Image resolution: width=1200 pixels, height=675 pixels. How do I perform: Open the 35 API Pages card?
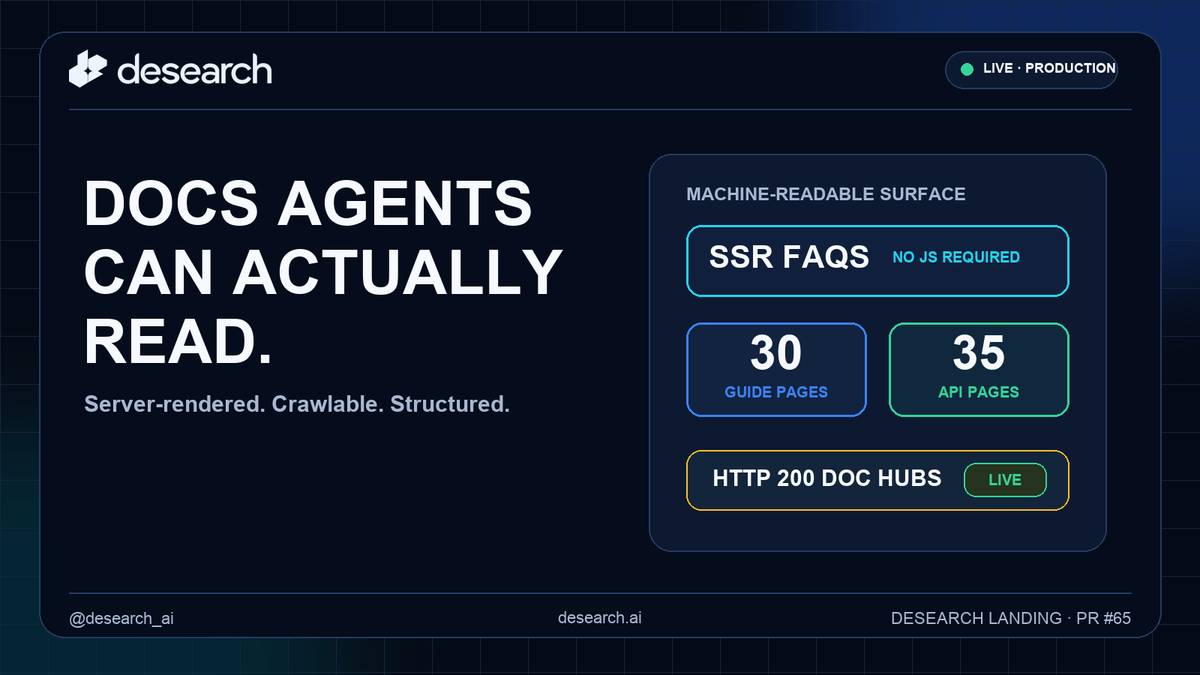pos(979,369)
